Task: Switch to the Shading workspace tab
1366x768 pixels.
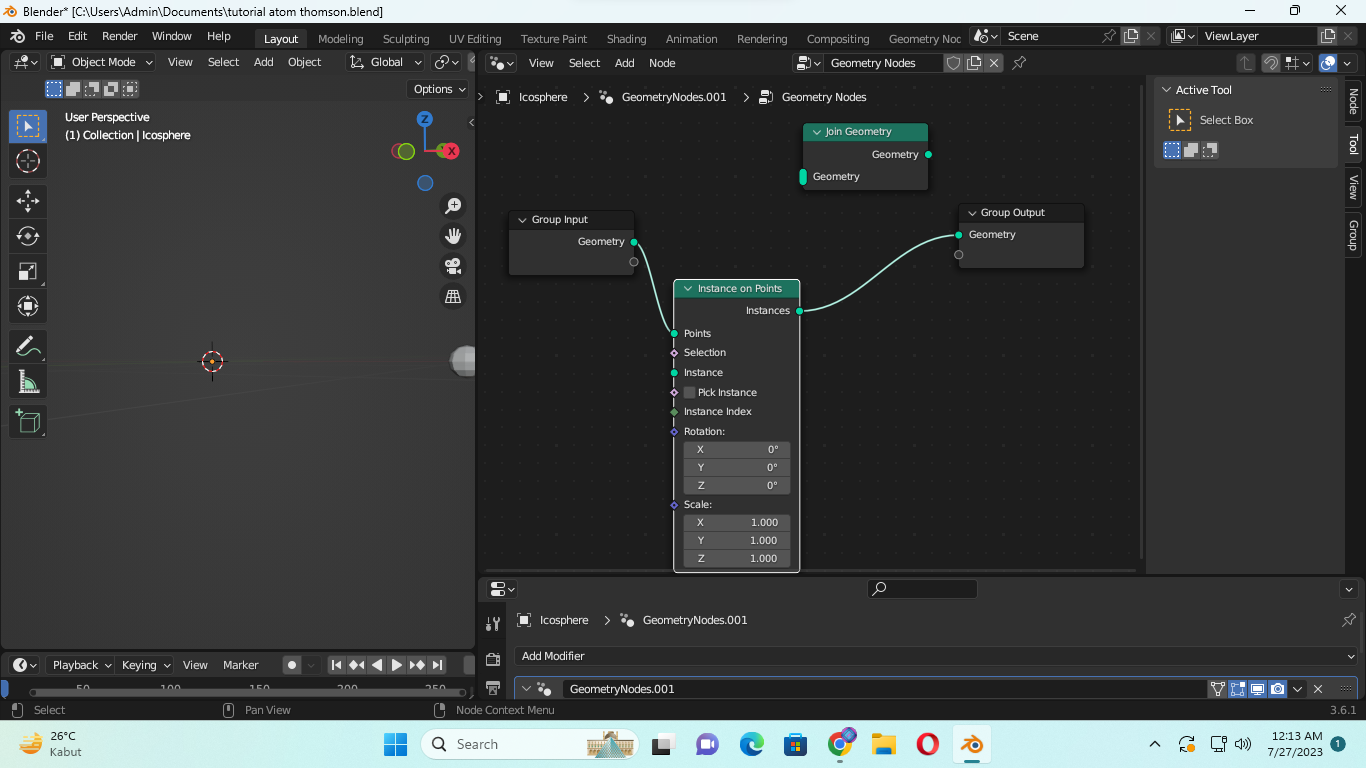Action: [626, 39]
